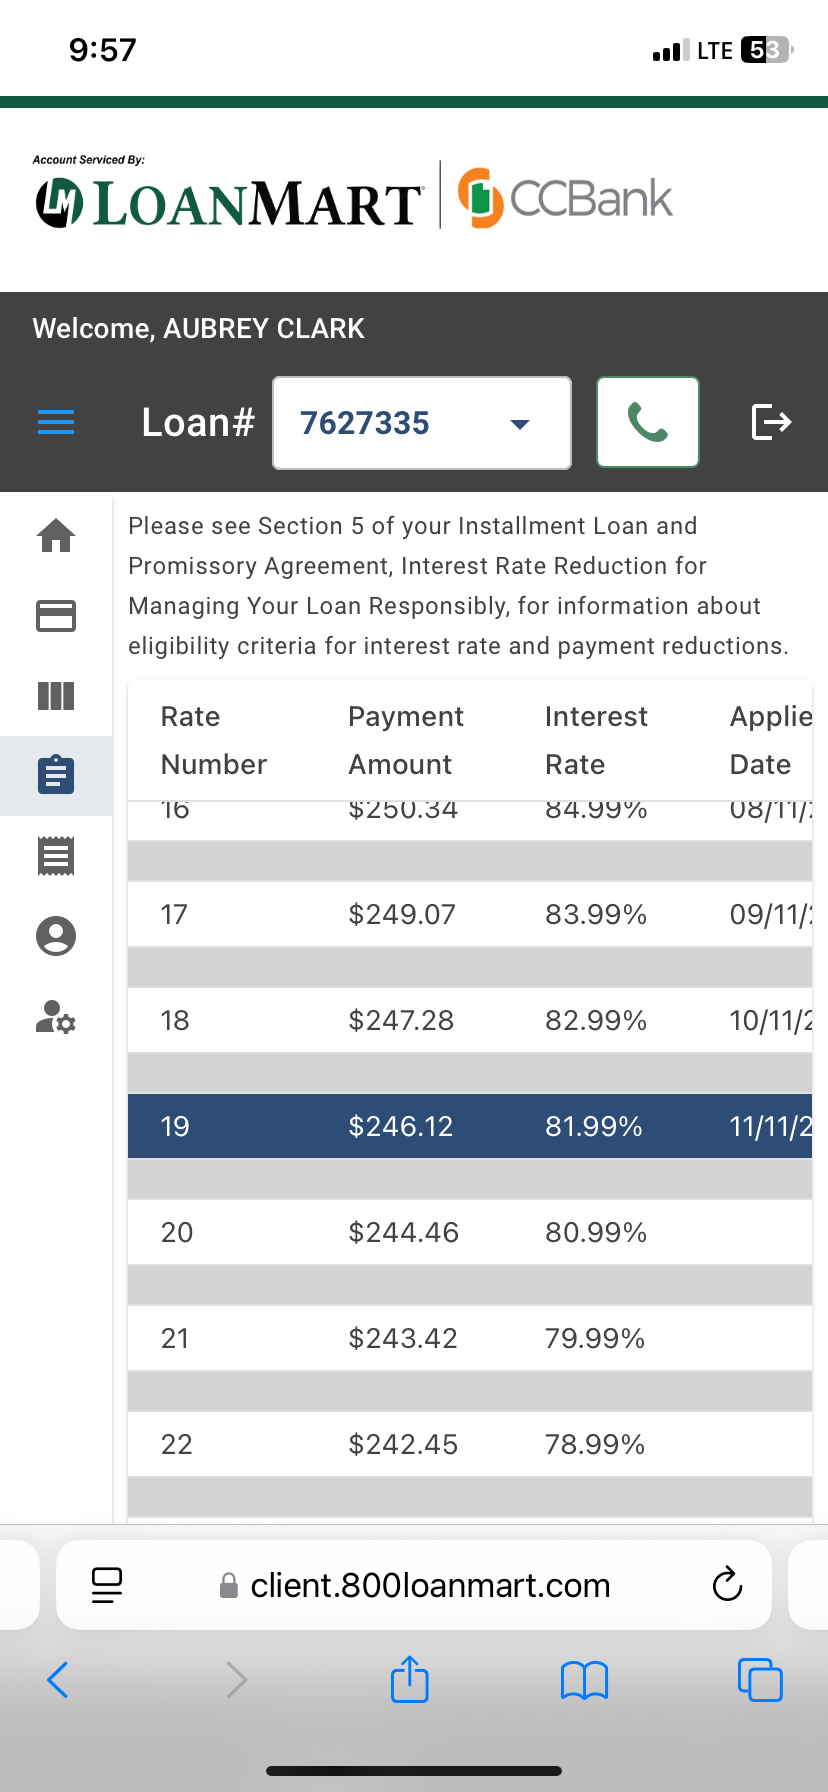The height and width of the screenshot is (1792, 828).
Task: Go to the Home sidebar icon
Action: tap(56, 536)
